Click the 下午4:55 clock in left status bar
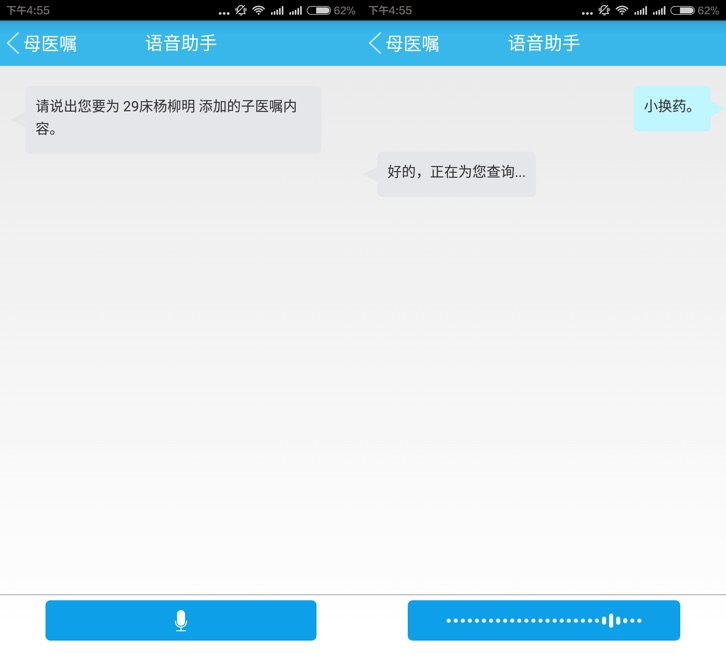This screenshot has width=726, height=664. click(28, 10)
